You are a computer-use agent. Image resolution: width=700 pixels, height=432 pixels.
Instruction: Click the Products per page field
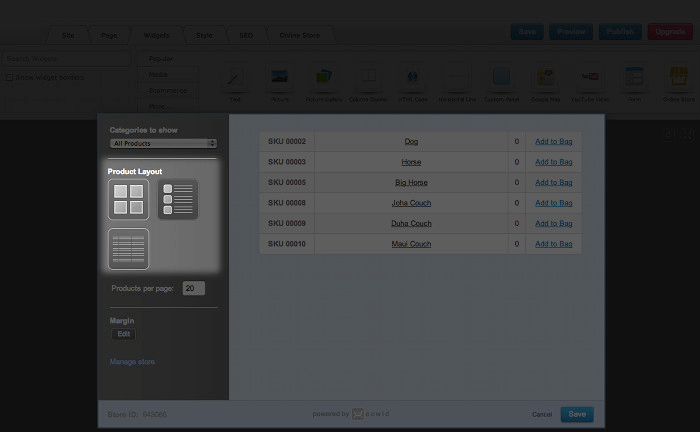194,288
